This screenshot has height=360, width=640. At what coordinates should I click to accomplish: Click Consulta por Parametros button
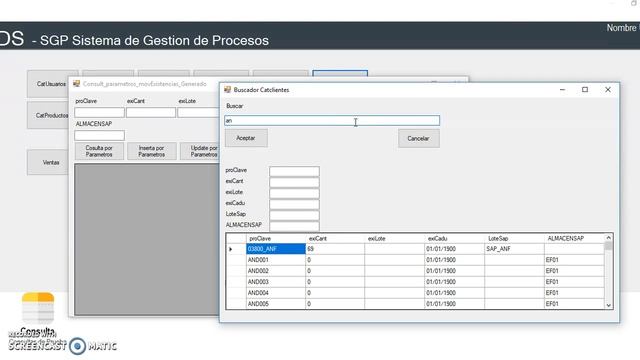click(x=99, y=151)
